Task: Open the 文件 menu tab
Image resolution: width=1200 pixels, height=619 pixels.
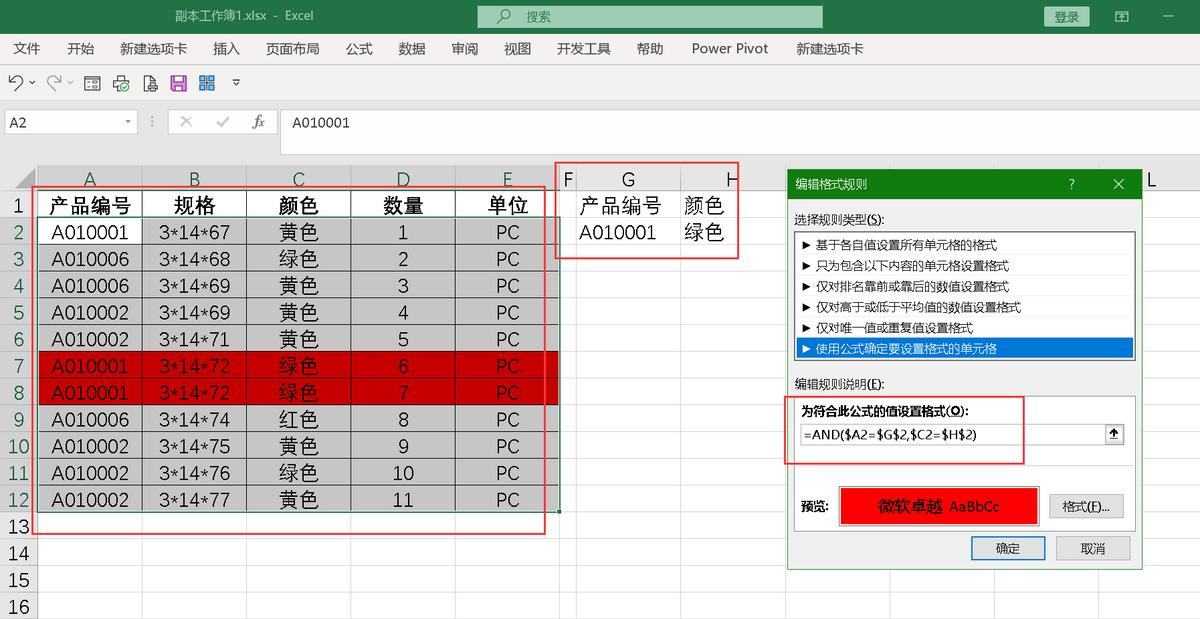Action: tap(27, 49)
